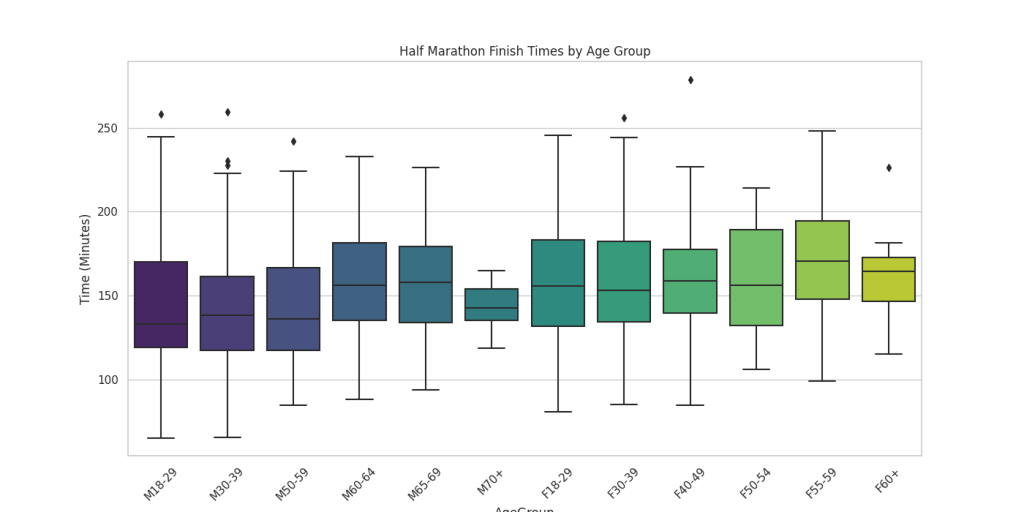1024x512 pixels.
Task: Click the outlier point above F30-39
Action: point(624,118)
